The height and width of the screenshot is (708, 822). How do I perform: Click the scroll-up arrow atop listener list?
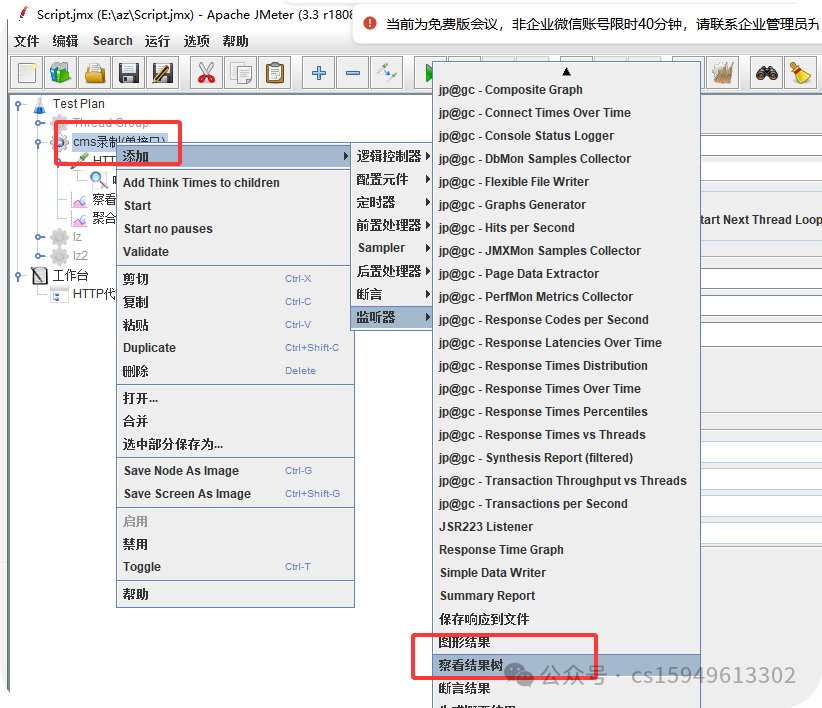(x=566, y=71)
